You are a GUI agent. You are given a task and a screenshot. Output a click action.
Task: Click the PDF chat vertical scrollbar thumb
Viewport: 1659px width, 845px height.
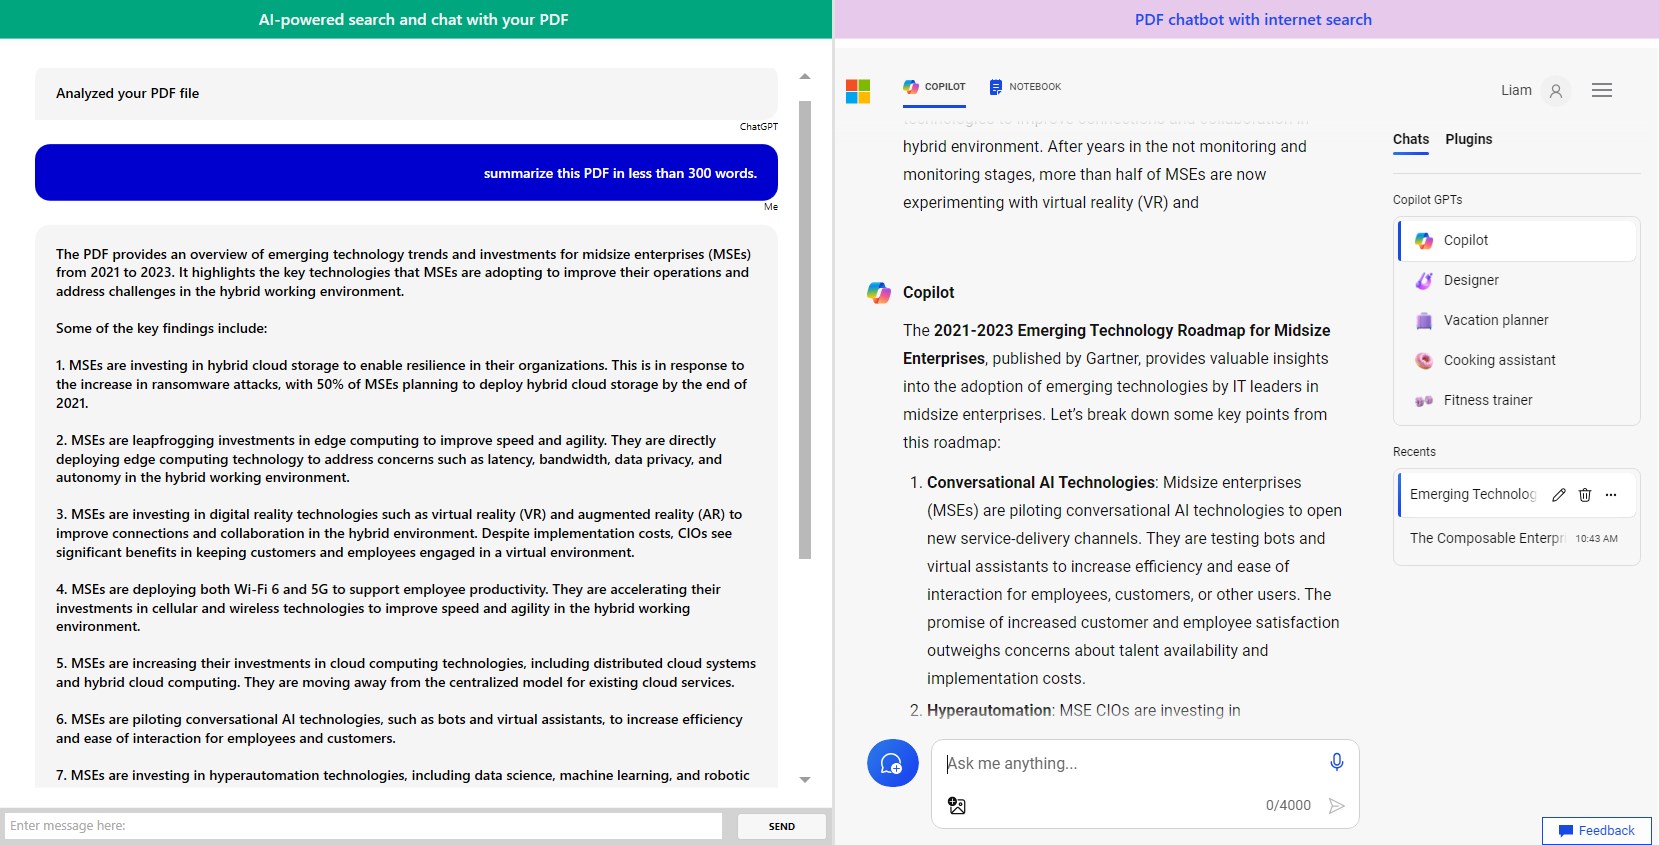pyautogui.click(x=805, y=329)
